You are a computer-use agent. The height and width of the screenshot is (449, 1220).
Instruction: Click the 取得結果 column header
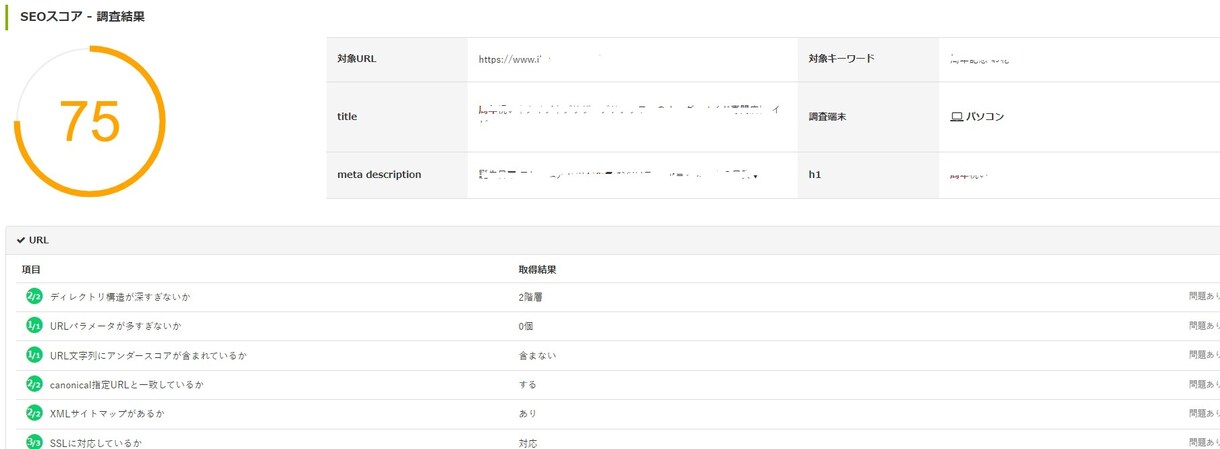[537, 270]
